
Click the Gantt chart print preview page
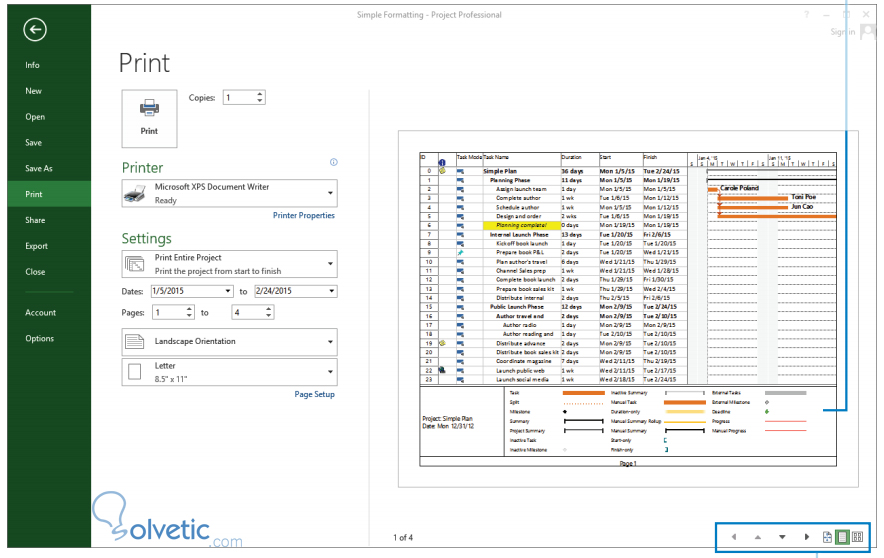click(628, 309)
